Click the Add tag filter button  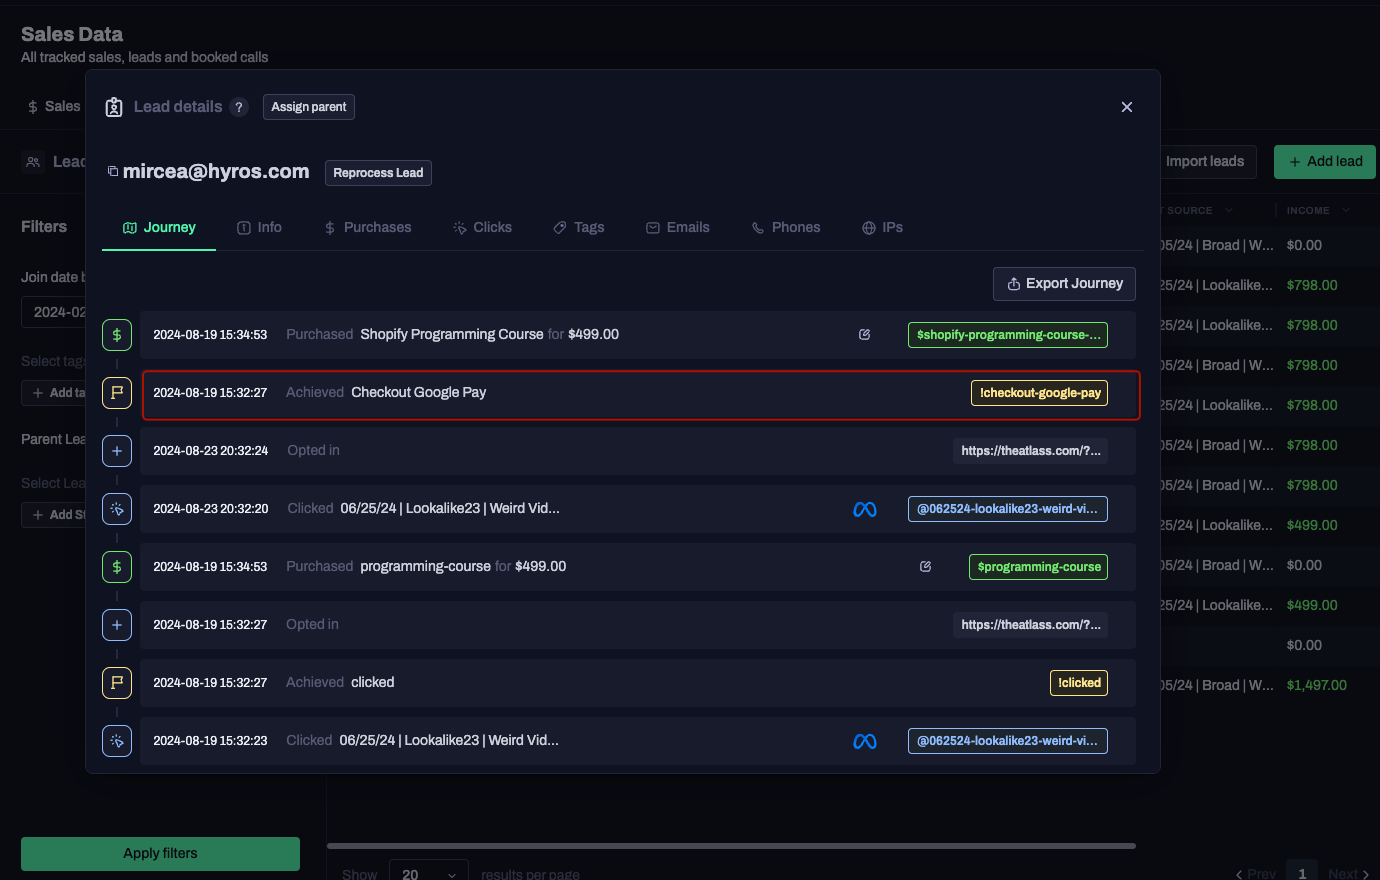click(x=54, y=393)
